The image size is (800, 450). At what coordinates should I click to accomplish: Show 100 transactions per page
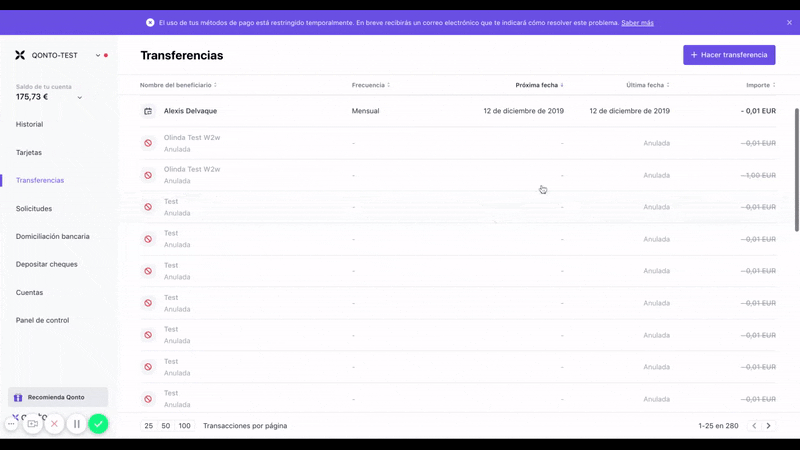[184, 426]
